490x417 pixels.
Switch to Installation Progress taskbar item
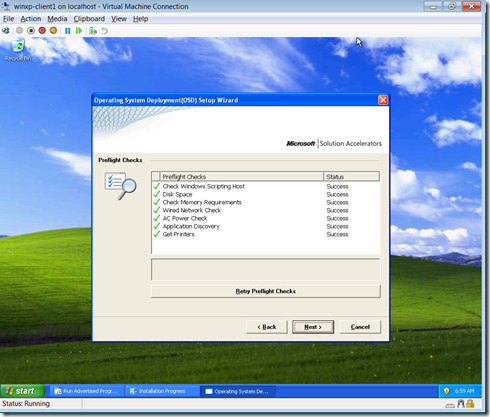(x=163, y=391)
